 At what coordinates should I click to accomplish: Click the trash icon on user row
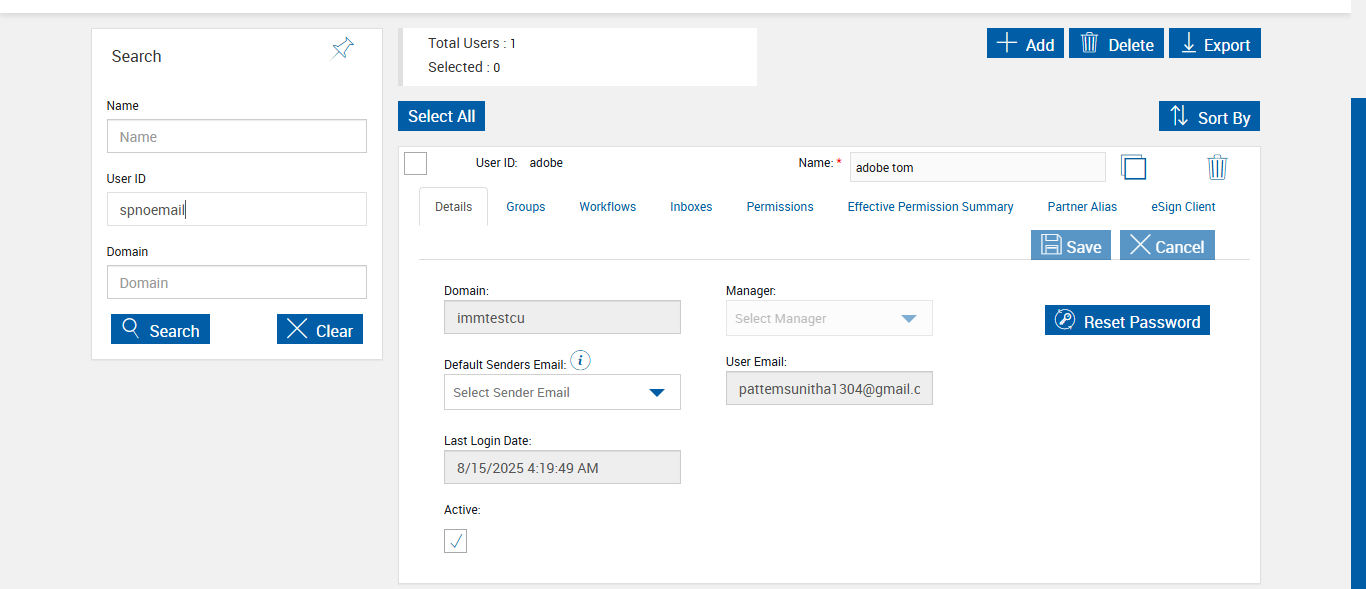tap(1216, 167)
